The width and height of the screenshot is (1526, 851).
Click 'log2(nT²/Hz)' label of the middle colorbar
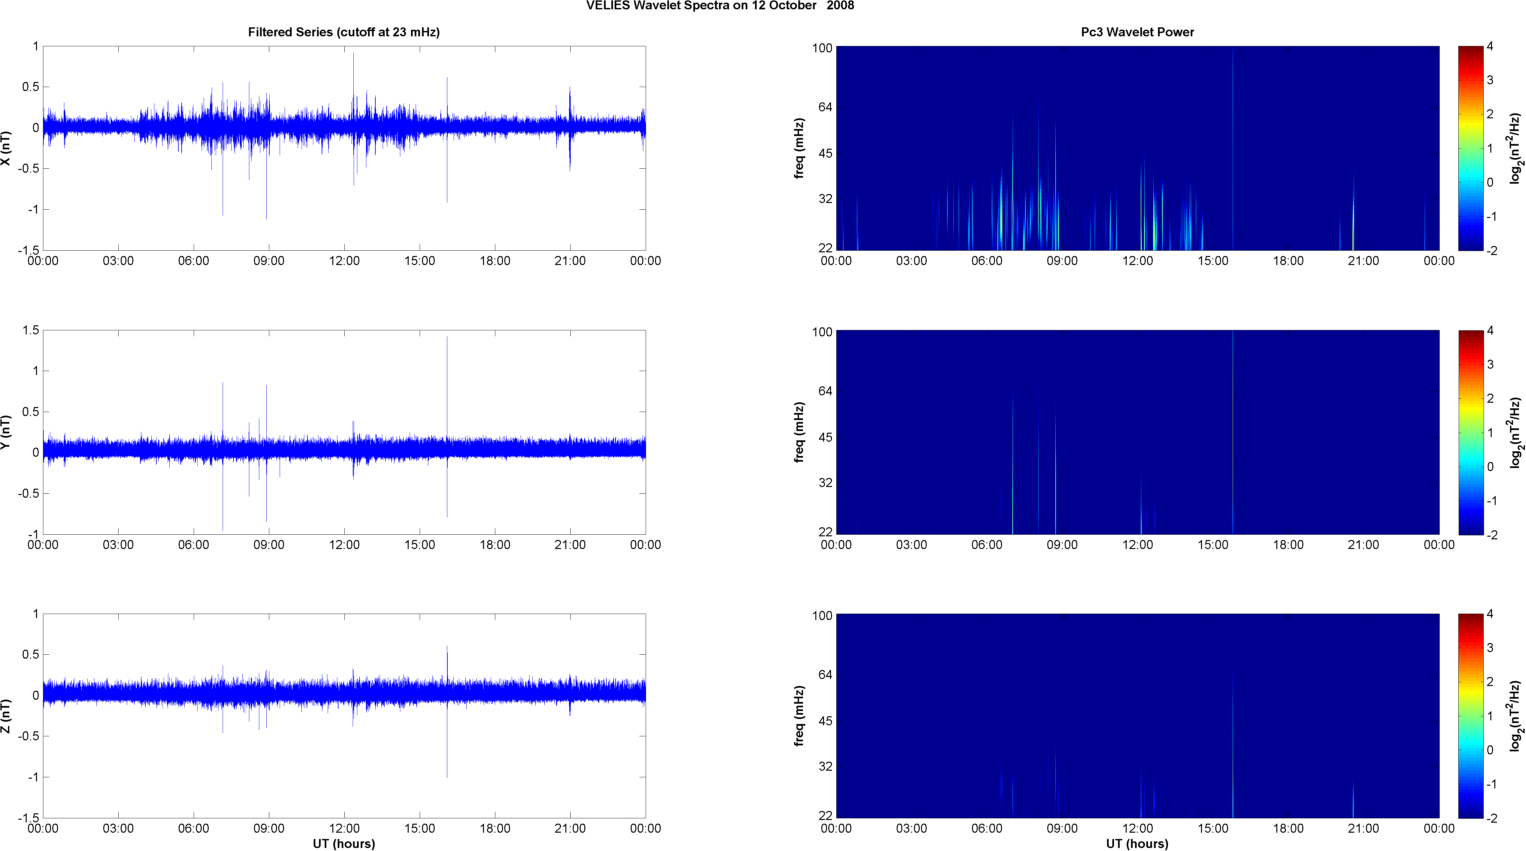[x=1517, y=432]
